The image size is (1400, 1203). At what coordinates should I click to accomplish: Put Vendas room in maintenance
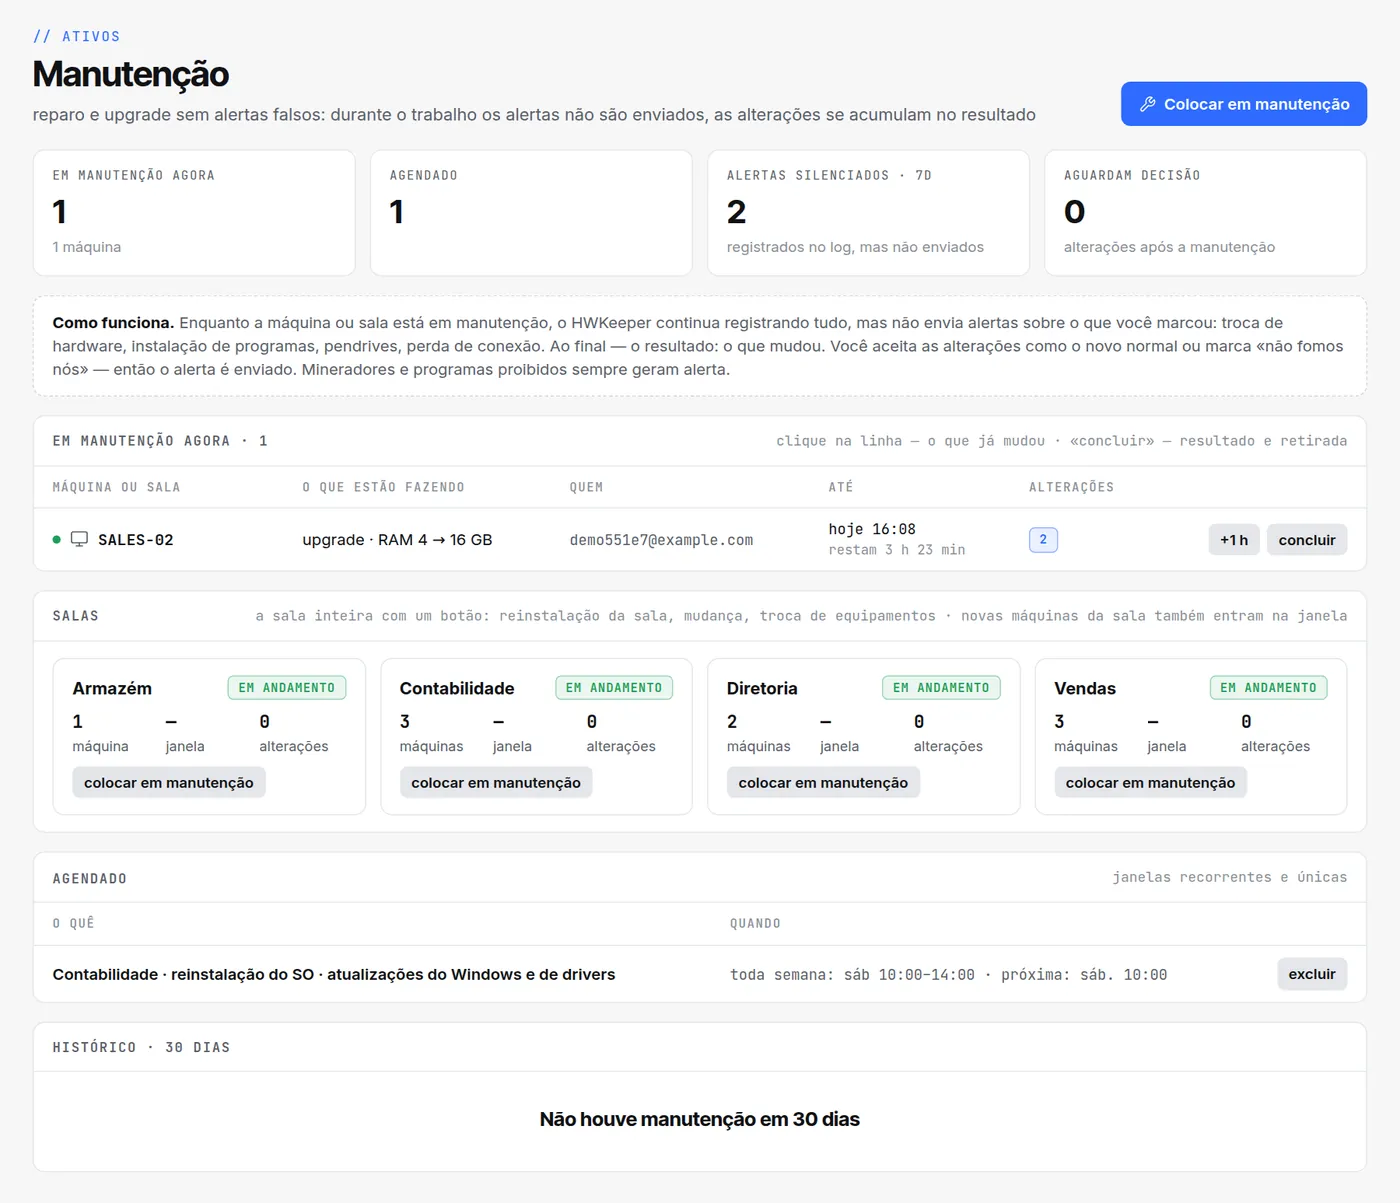pos(1150,782)
